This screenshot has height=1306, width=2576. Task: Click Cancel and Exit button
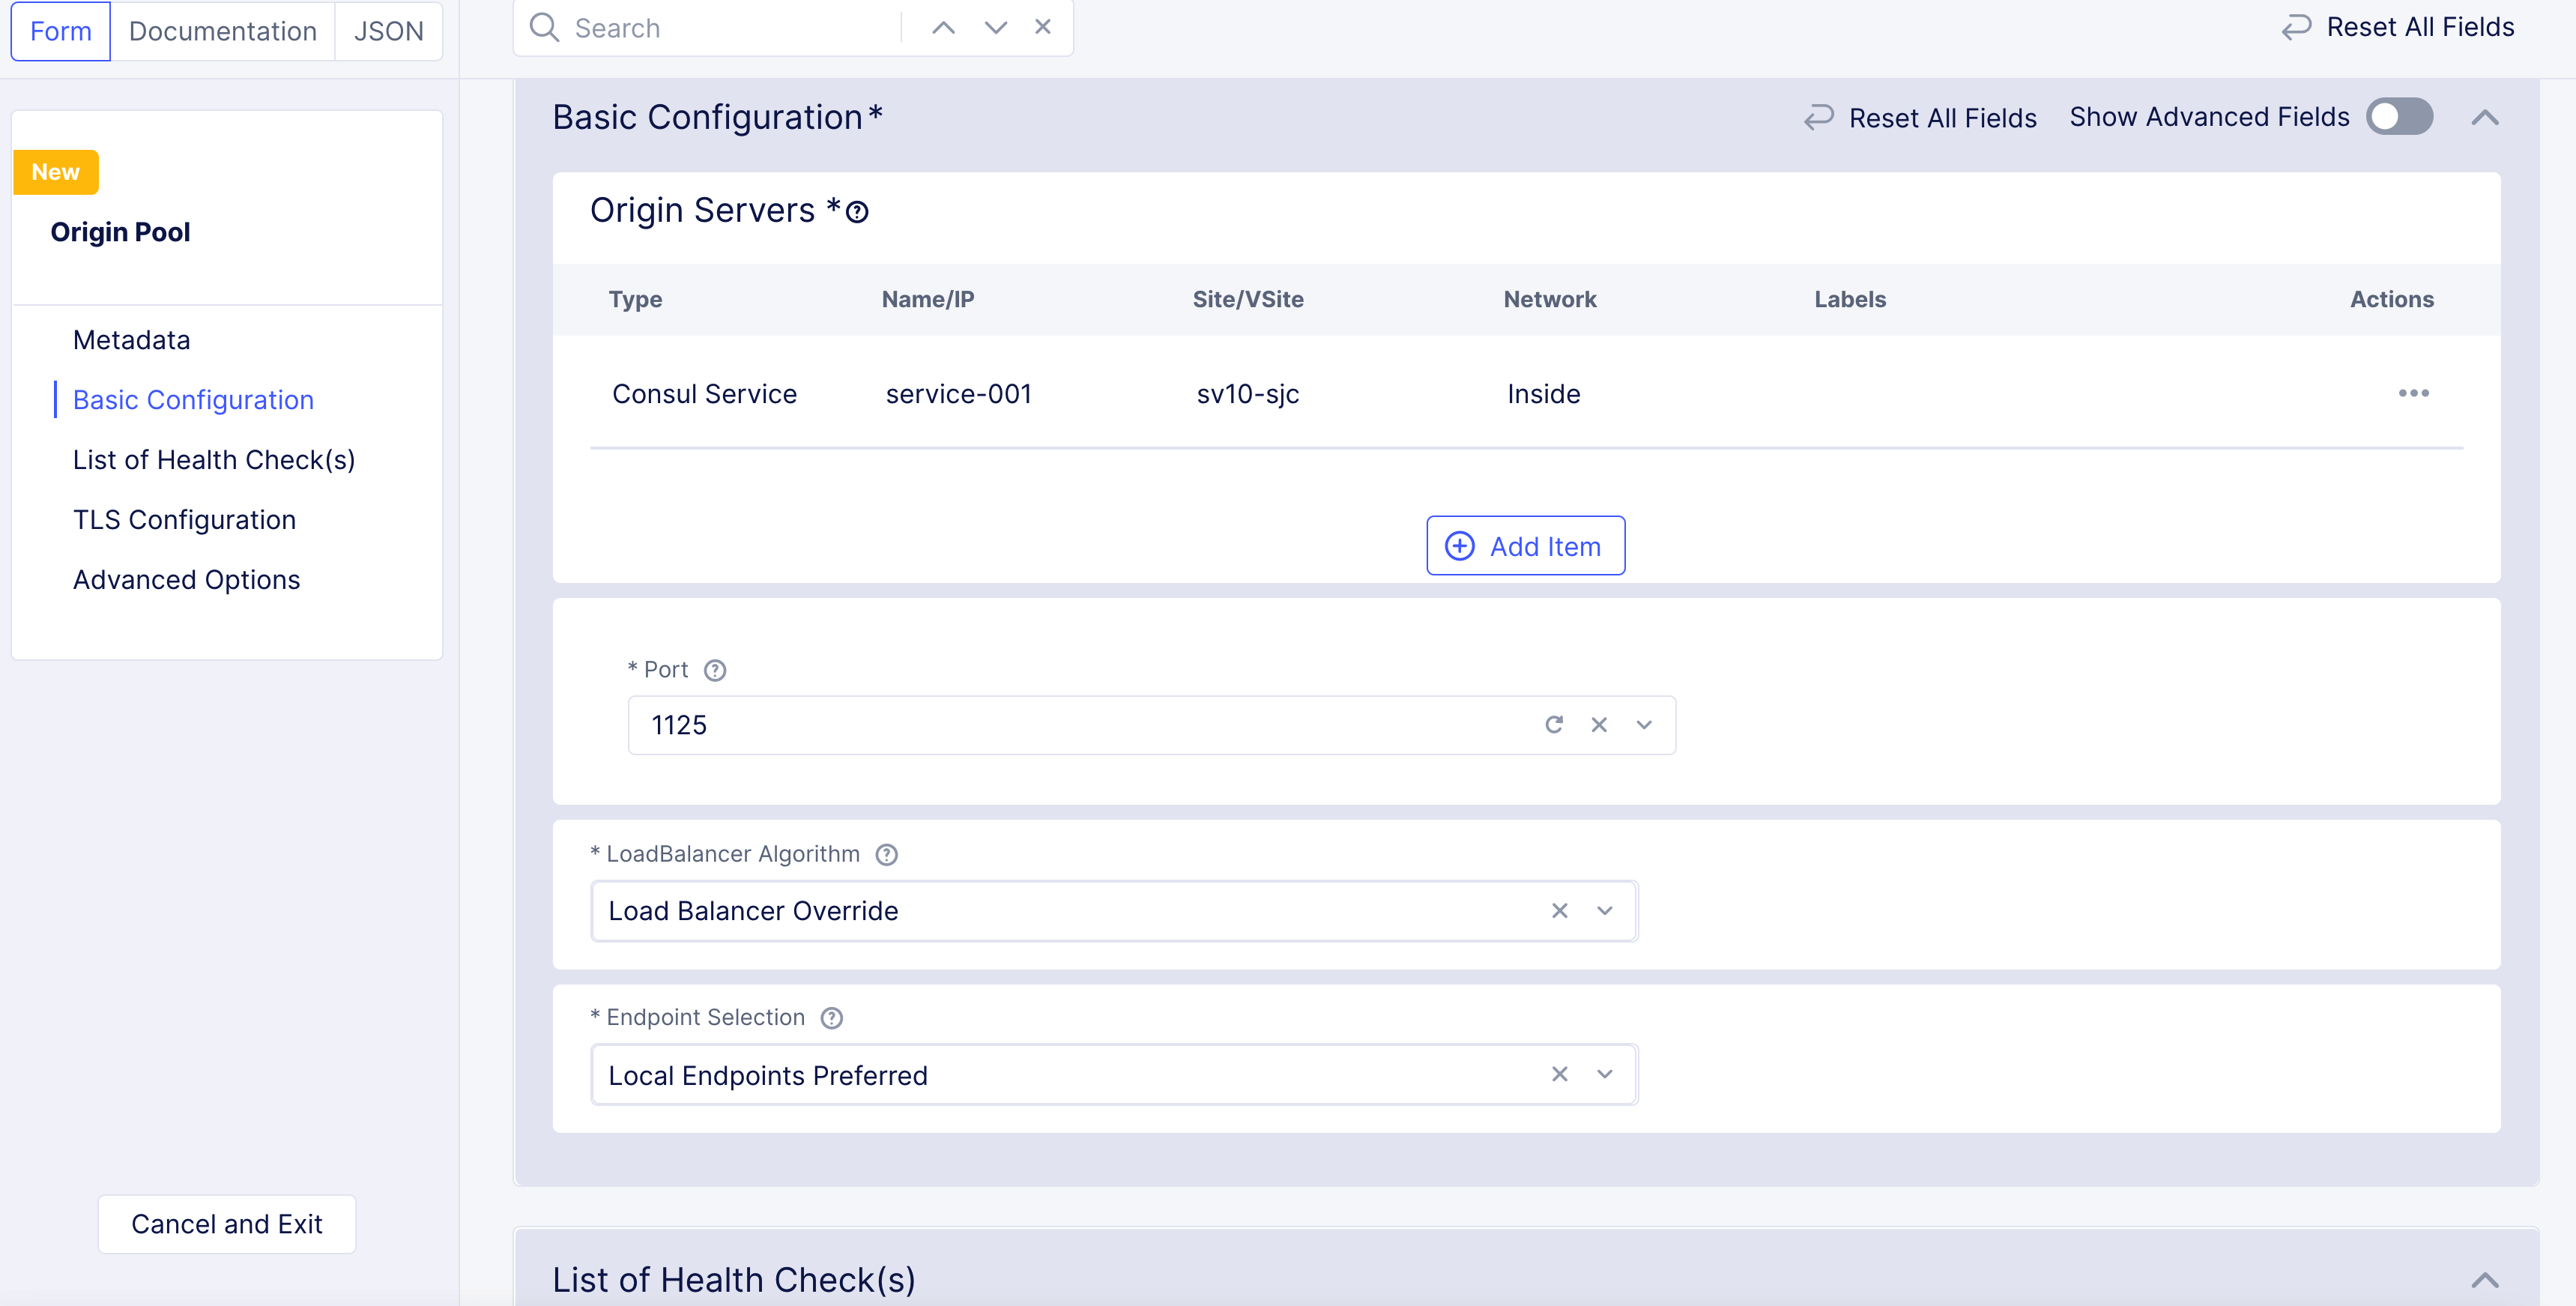point(227,1224)
